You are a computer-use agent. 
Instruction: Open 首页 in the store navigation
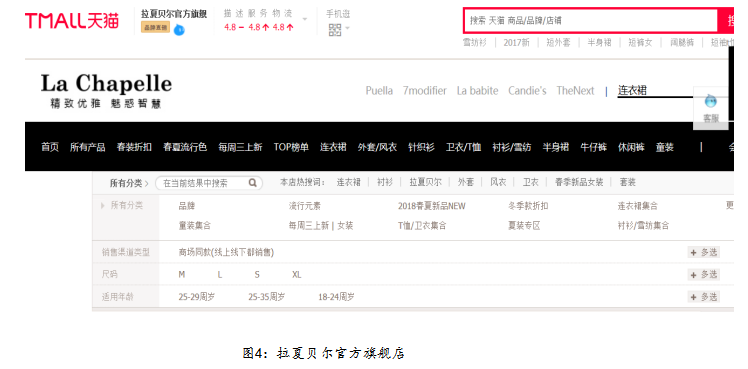click(50, 147)
